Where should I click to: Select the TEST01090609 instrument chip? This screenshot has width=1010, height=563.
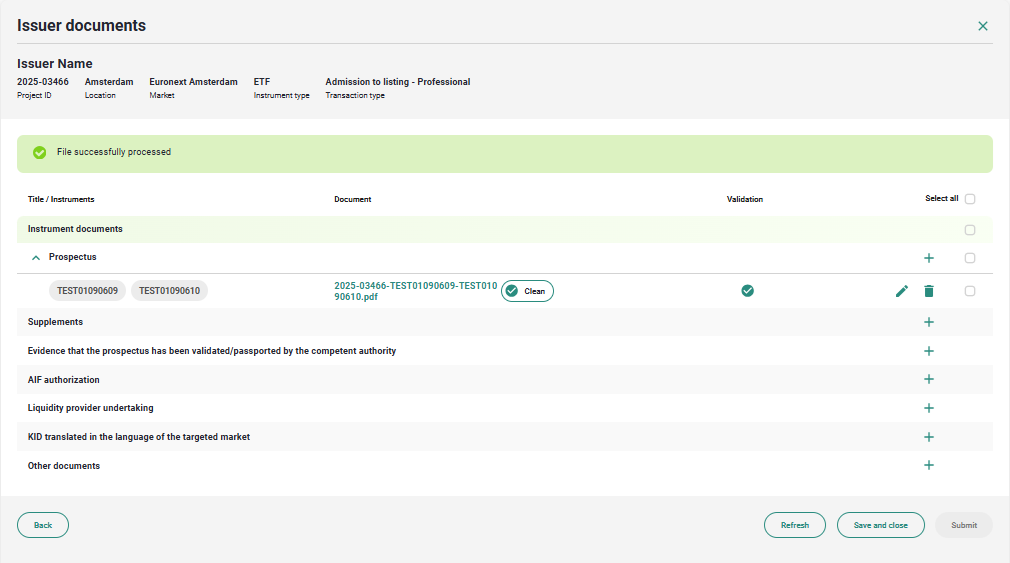click(88, 291)
